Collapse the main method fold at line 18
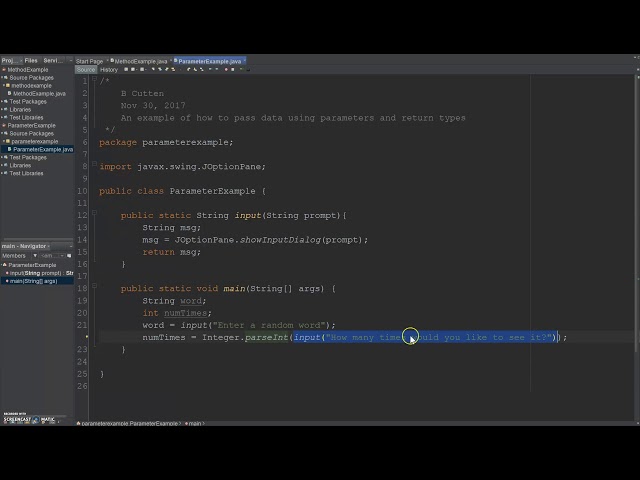 (94, 286)
